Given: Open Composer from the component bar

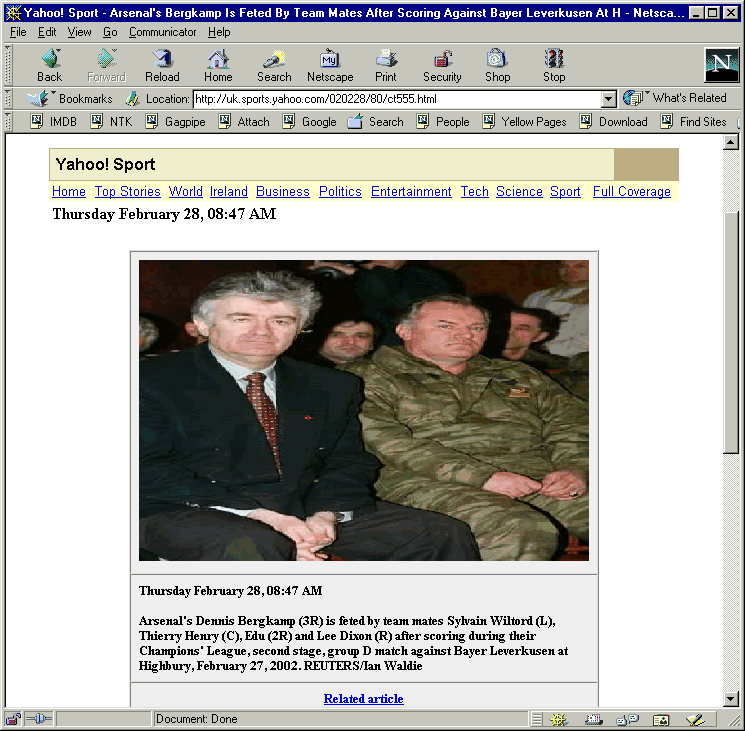Looking at the screenshot, I should (695, 720).
